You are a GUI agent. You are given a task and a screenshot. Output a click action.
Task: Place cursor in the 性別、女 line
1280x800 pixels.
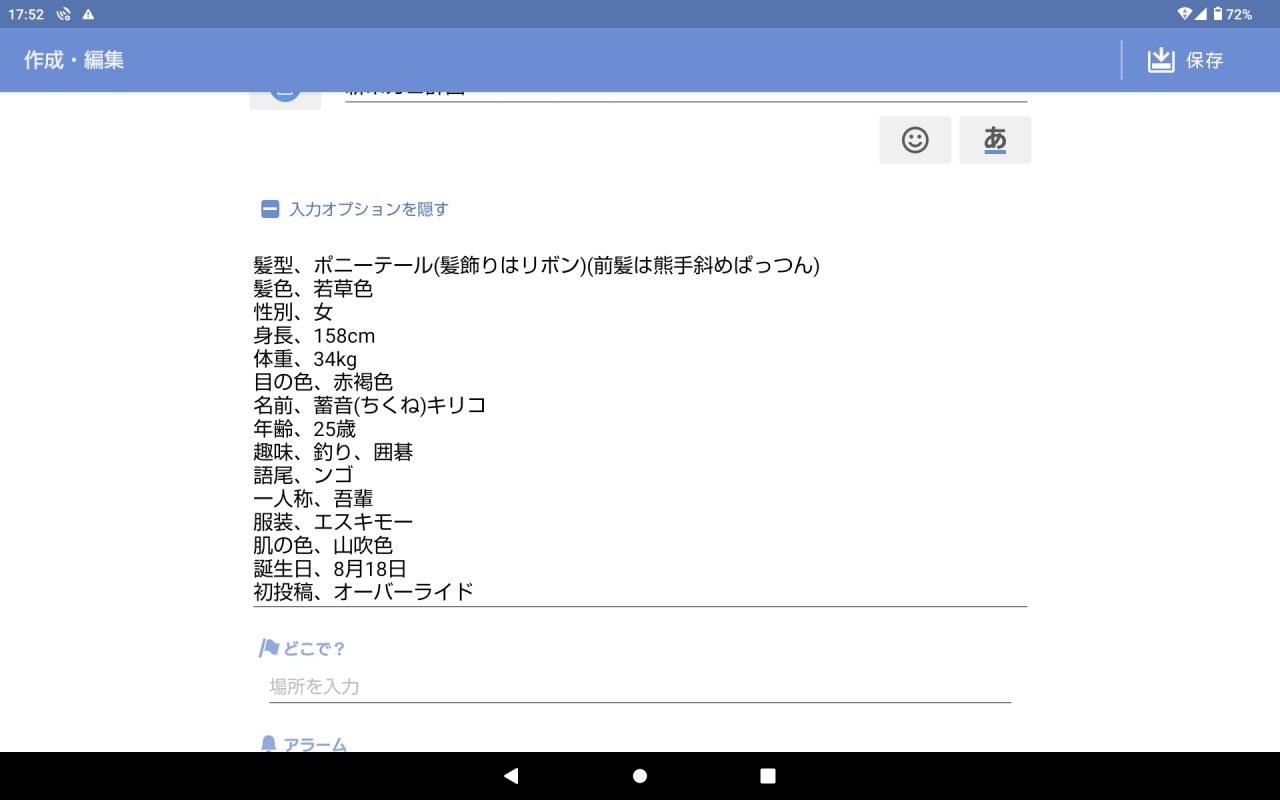click(293, 312)
